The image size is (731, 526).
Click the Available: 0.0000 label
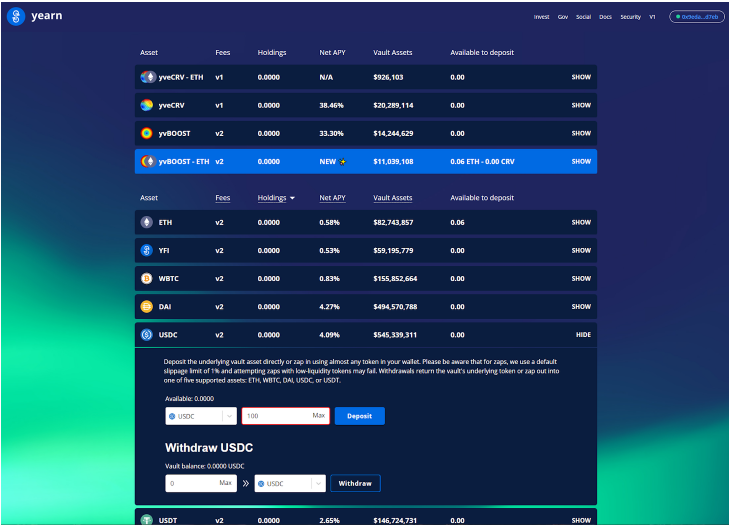pos(189,399)
